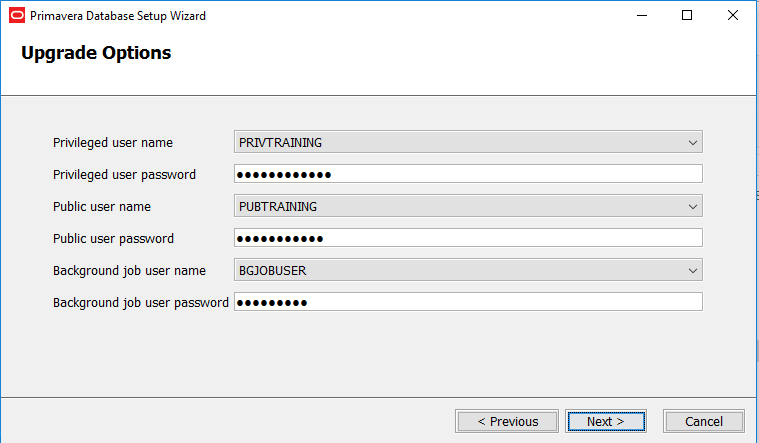Minimize the wizard window
This screenshot has height=443, width=759.
642,15
